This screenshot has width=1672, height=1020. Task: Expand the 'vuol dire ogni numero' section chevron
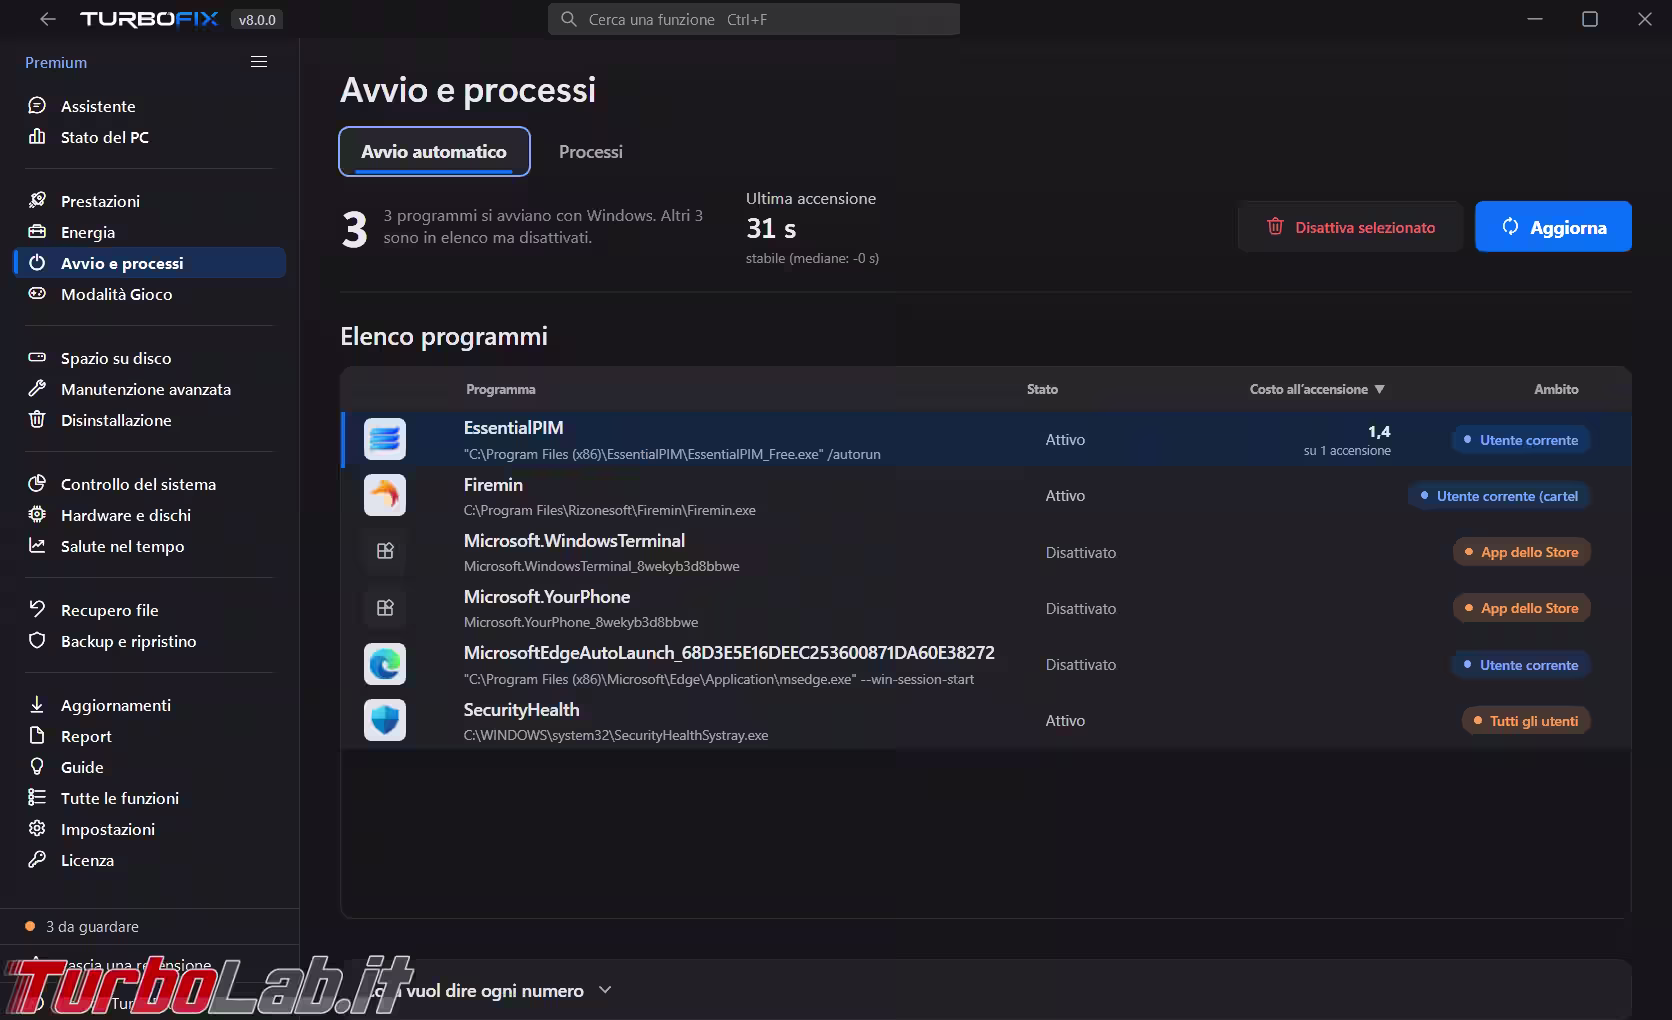point(605,990)
